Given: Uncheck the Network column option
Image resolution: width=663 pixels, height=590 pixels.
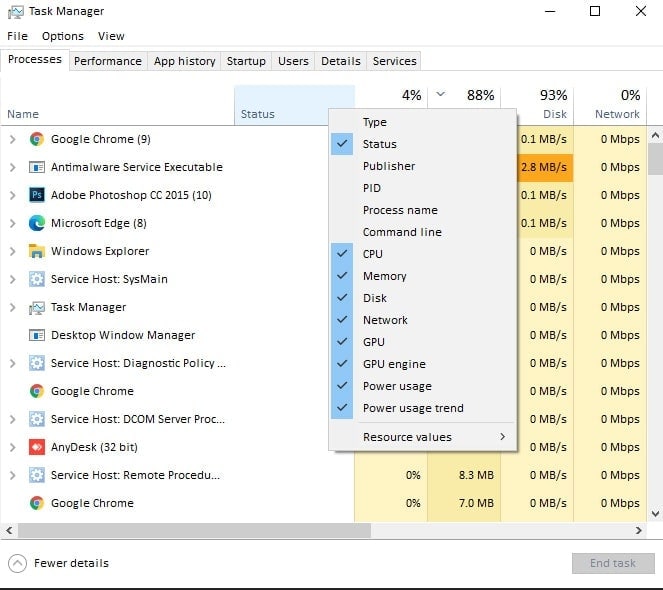Looking at the screenshot, I should point(423,320).
